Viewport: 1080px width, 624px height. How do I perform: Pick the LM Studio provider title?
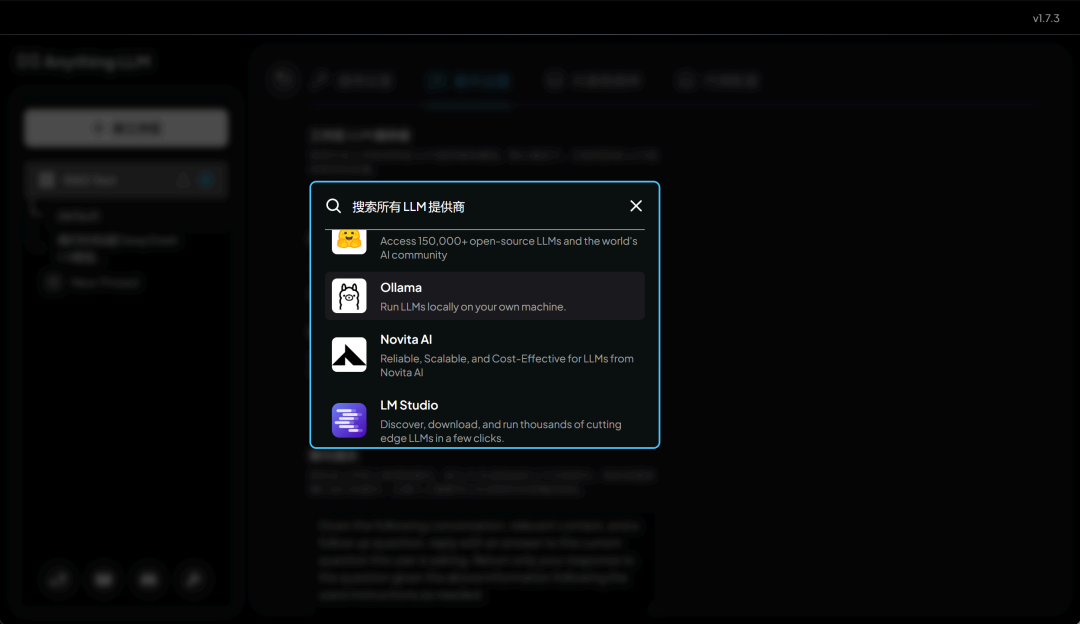click(x=409, y=405)
